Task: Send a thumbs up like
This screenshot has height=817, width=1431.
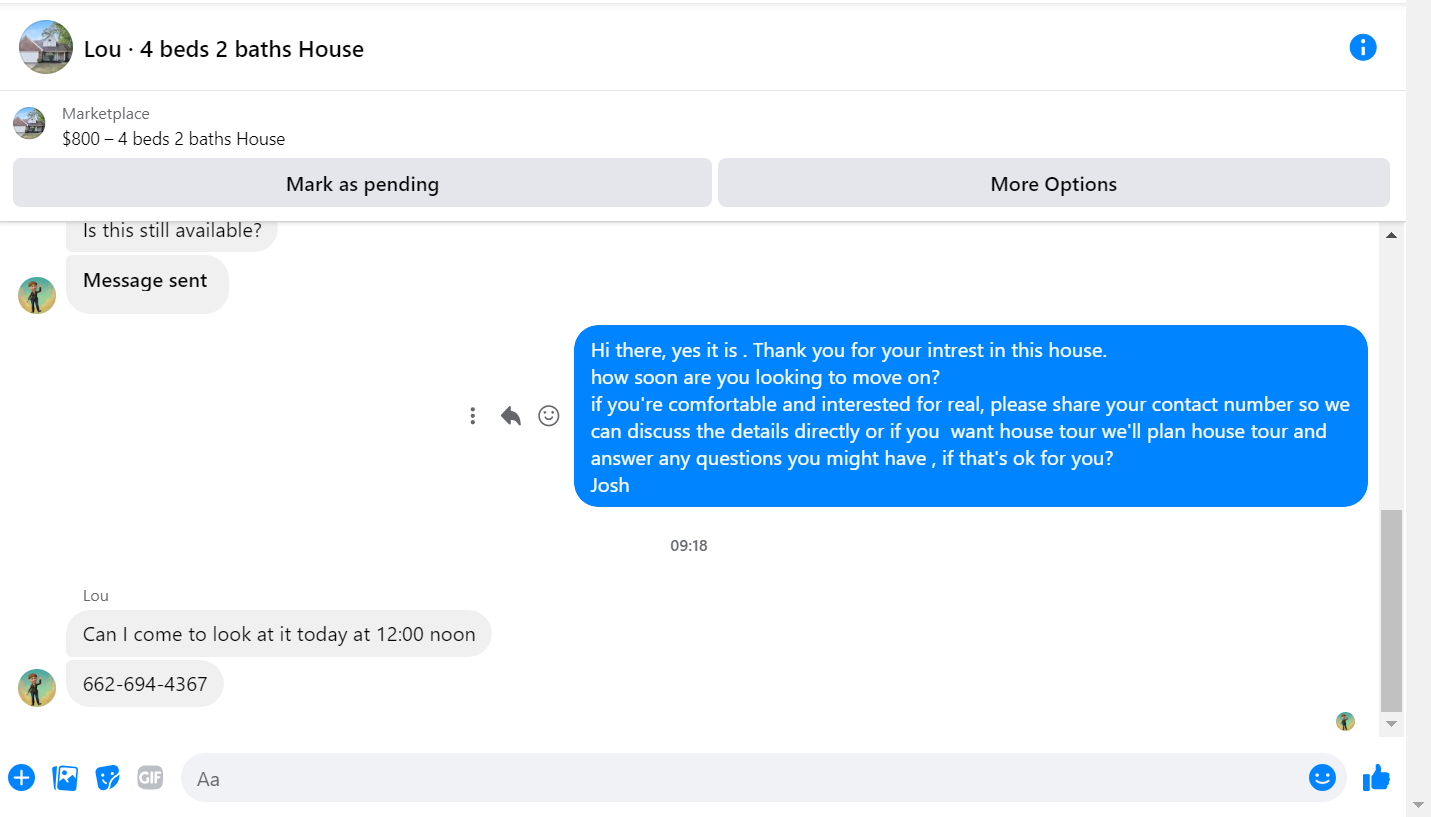Action: coord(1376,777)
